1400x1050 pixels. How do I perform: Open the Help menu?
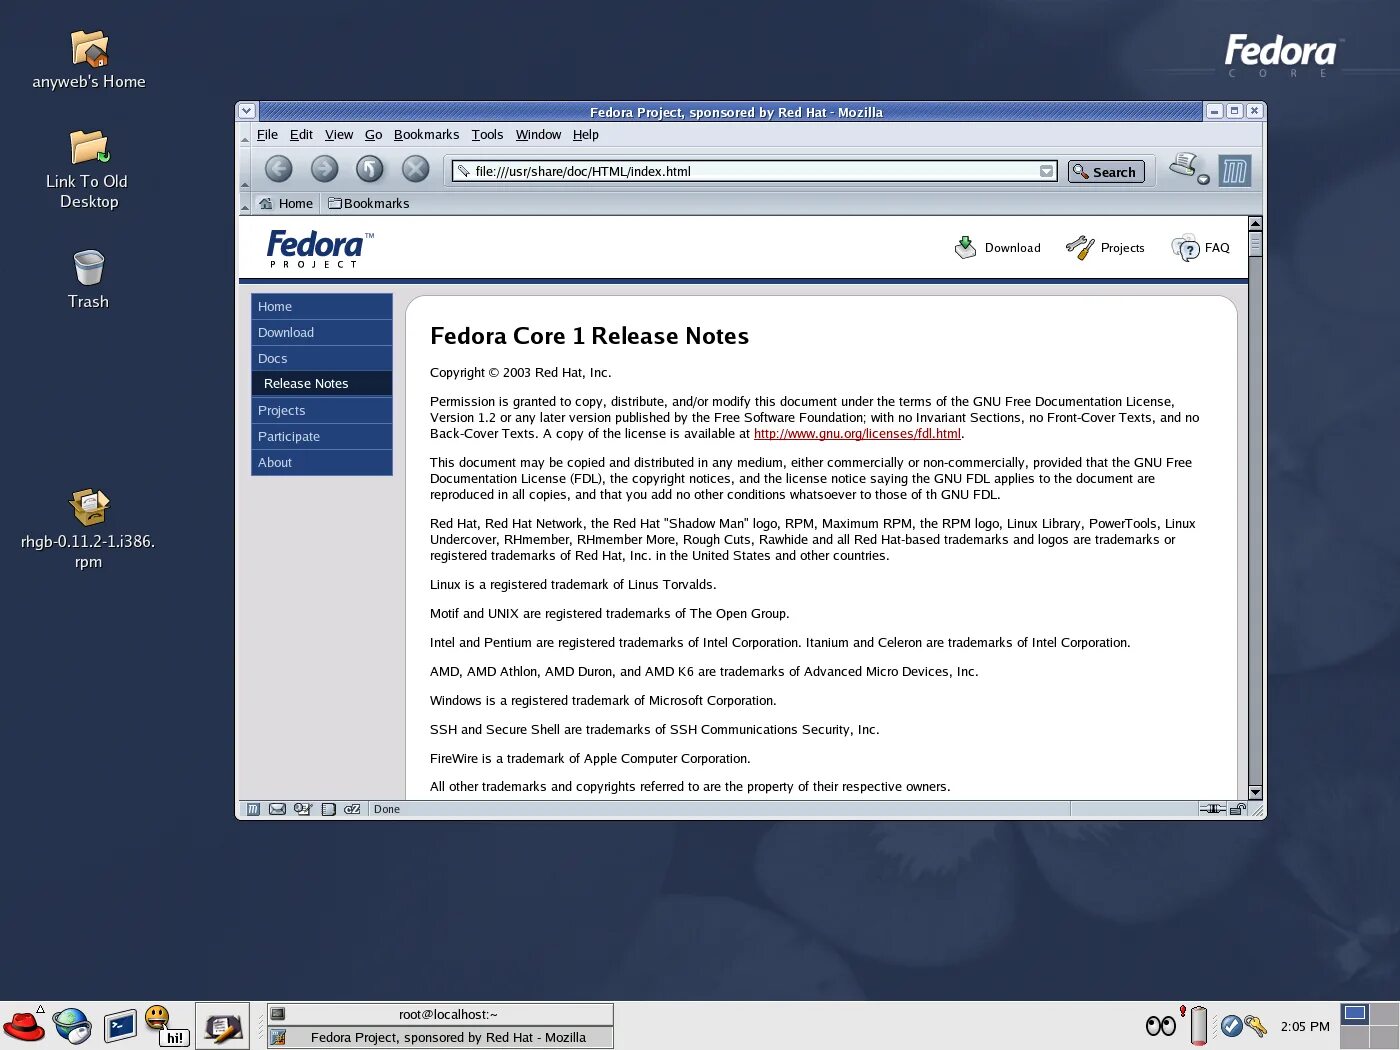click(x=585, y=135)
